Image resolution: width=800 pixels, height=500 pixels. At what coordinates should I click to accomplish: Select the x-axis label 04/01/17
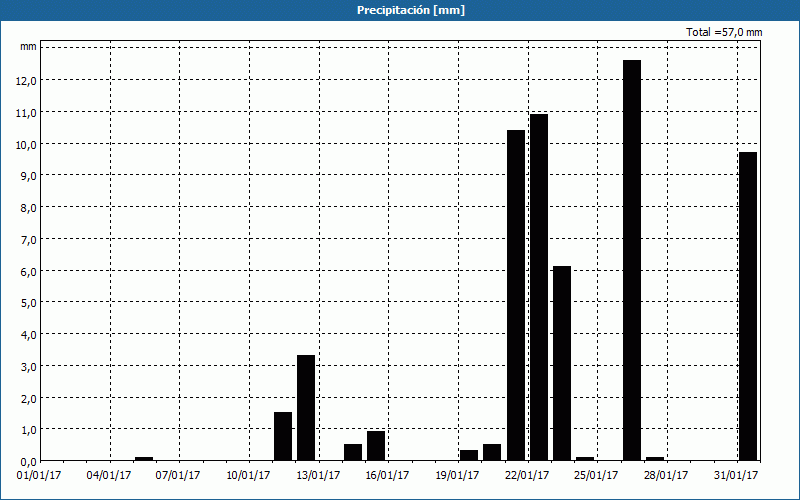[109, 475]
